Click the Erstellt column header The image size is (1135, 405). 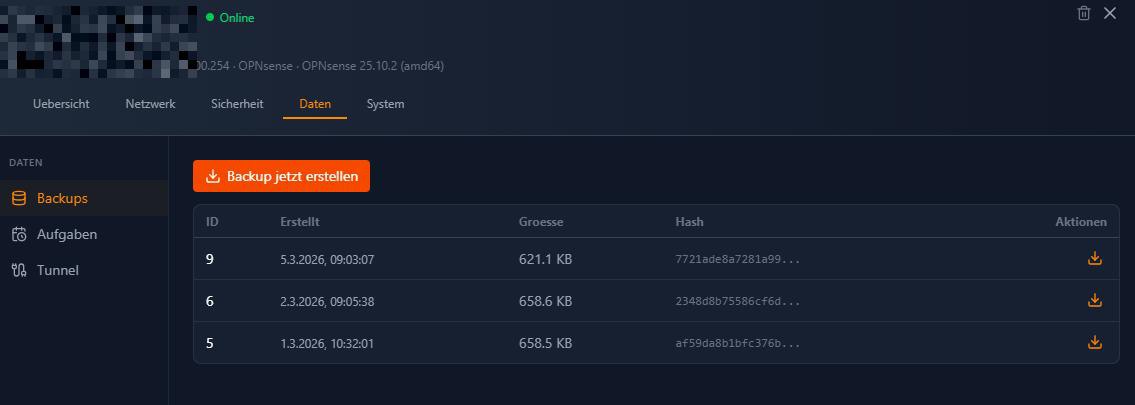point(300,222)
